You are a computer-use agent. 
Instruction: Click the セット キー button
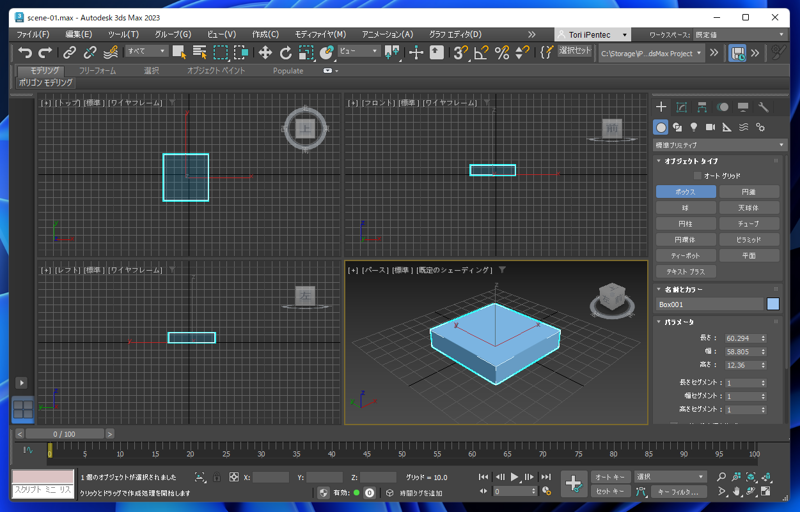pos(611,492)
